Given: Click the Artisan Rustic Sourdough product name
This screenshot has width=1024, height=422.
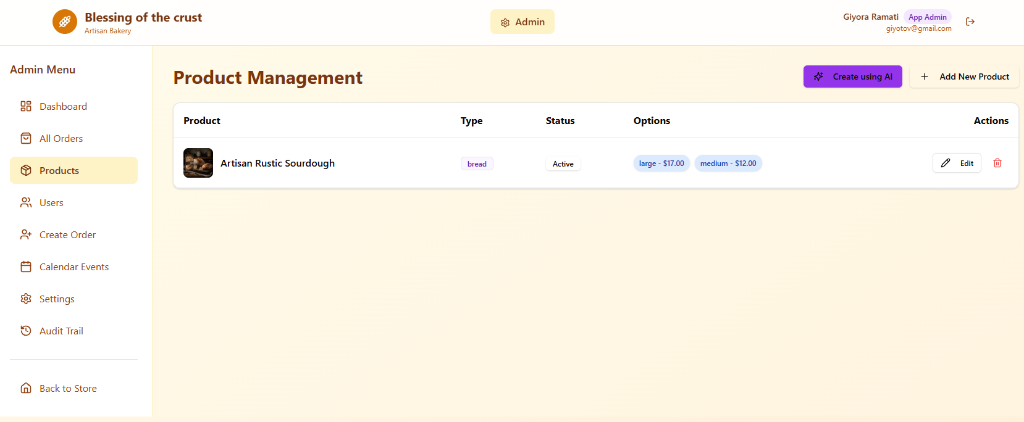Looking at the screenshot, I should [278, 163].
